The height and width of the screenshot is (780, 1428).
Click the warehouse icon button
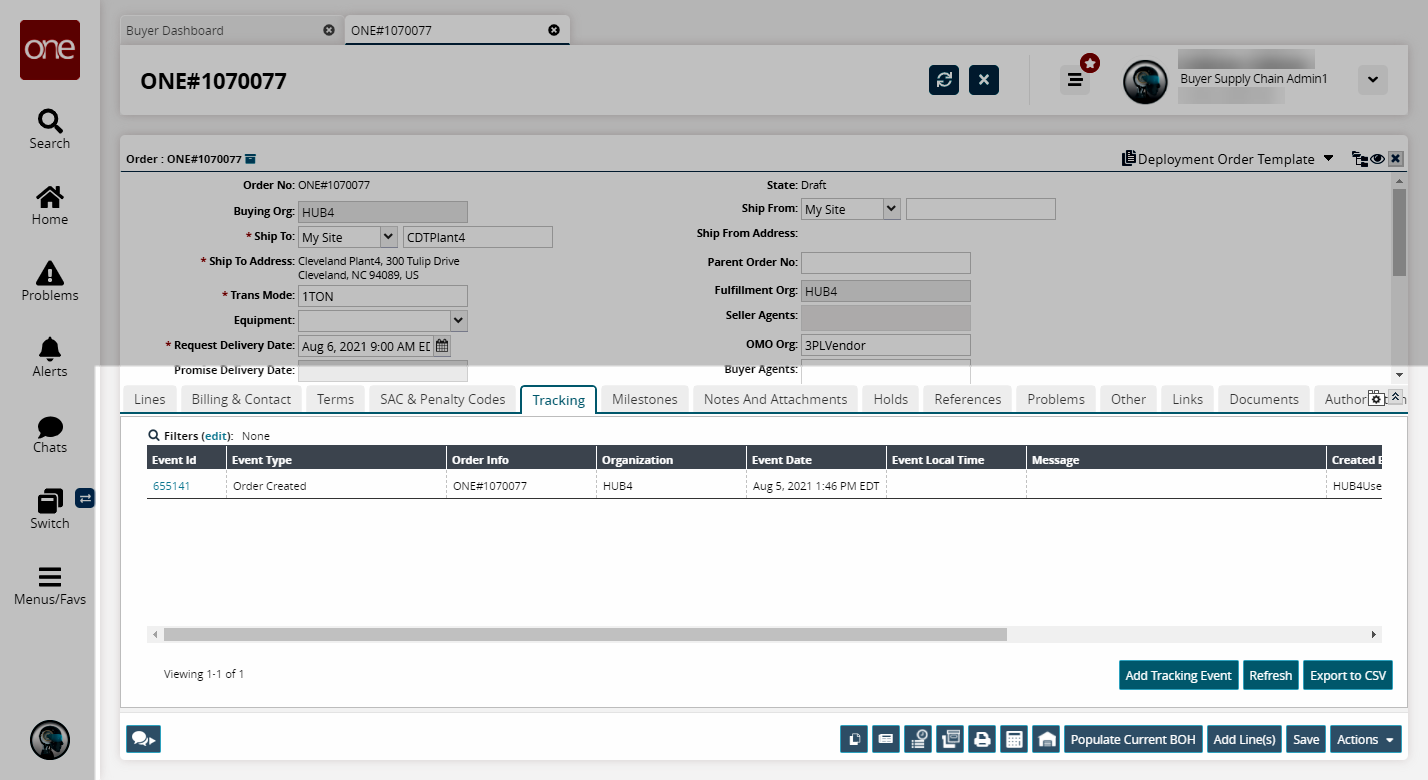pos(1046,740)
